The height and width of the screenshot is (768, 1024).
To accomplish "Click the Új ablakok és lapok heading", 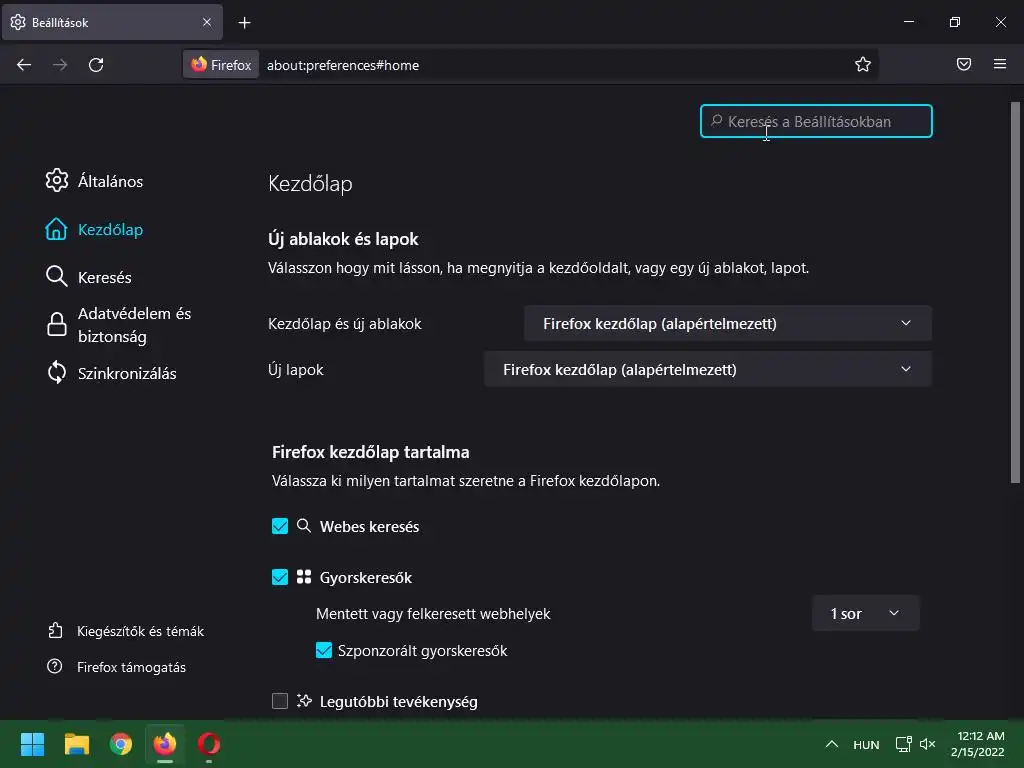I will click(x=343, y=239).
